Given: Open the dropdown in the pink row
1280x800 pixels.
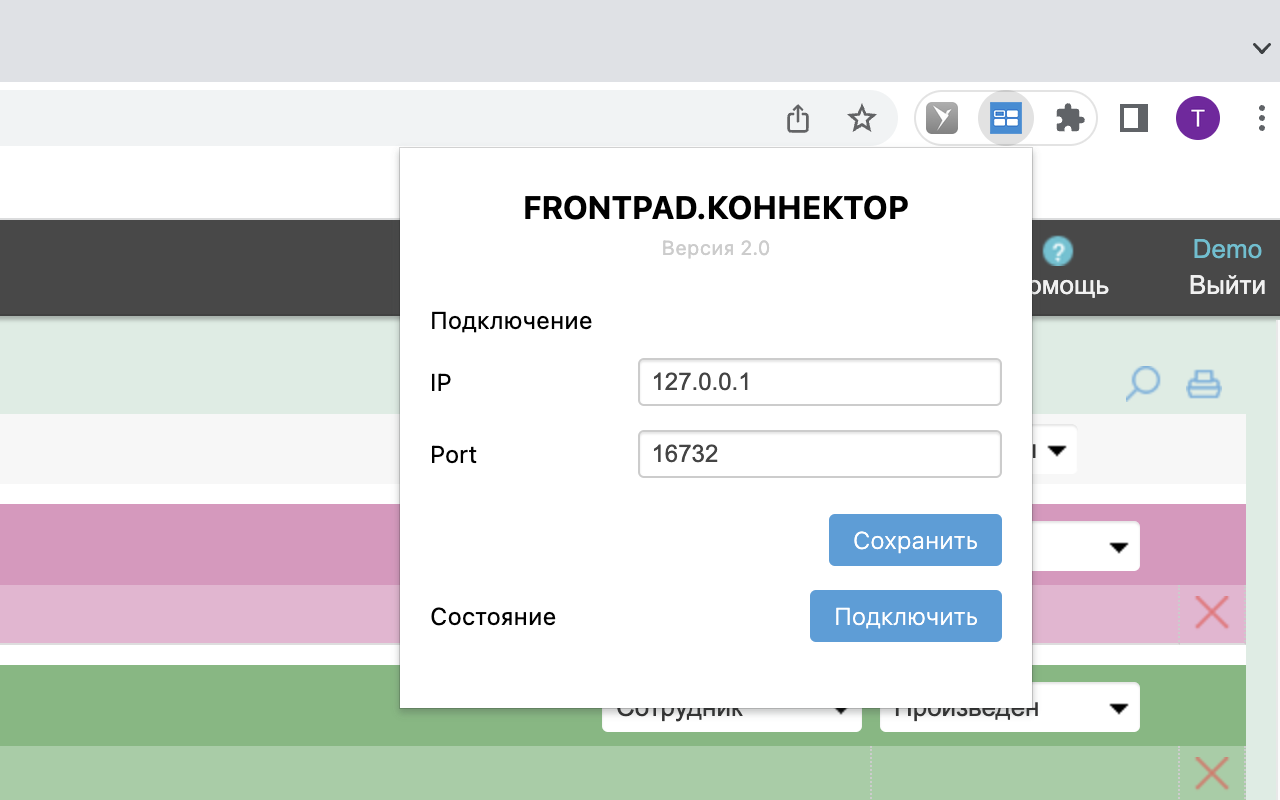Looking at the screenshot, I should click(1086, 547).
